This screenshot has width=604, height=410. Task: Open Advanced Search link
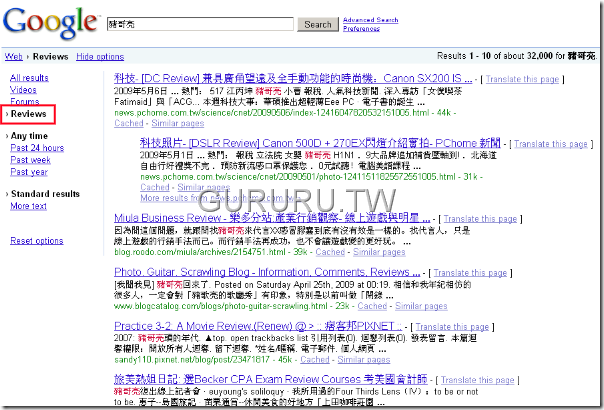pos(371,20)
